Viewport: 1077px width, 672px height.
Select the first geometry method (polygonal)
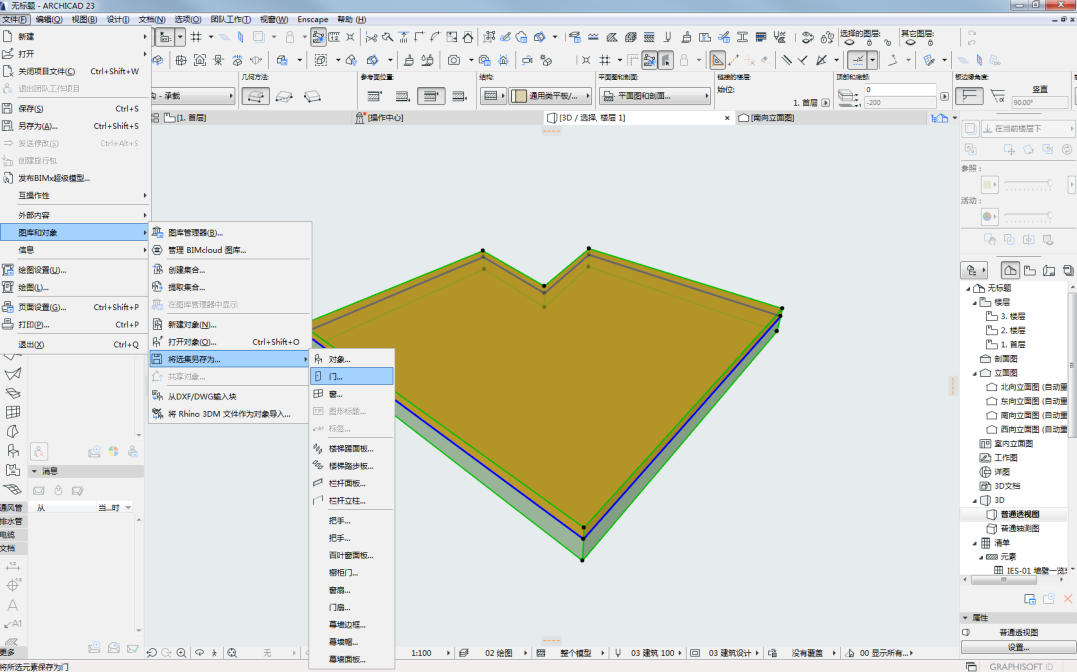[x=255, y=96]
